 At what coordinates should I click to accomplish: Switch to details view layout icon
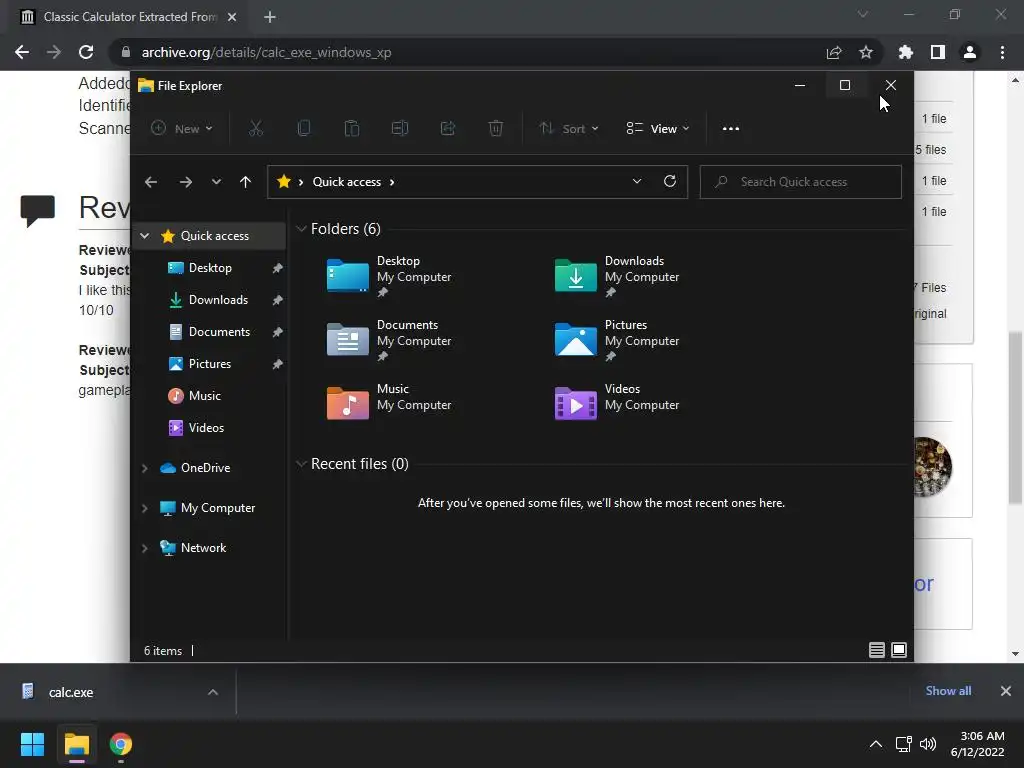click(876, 650)
